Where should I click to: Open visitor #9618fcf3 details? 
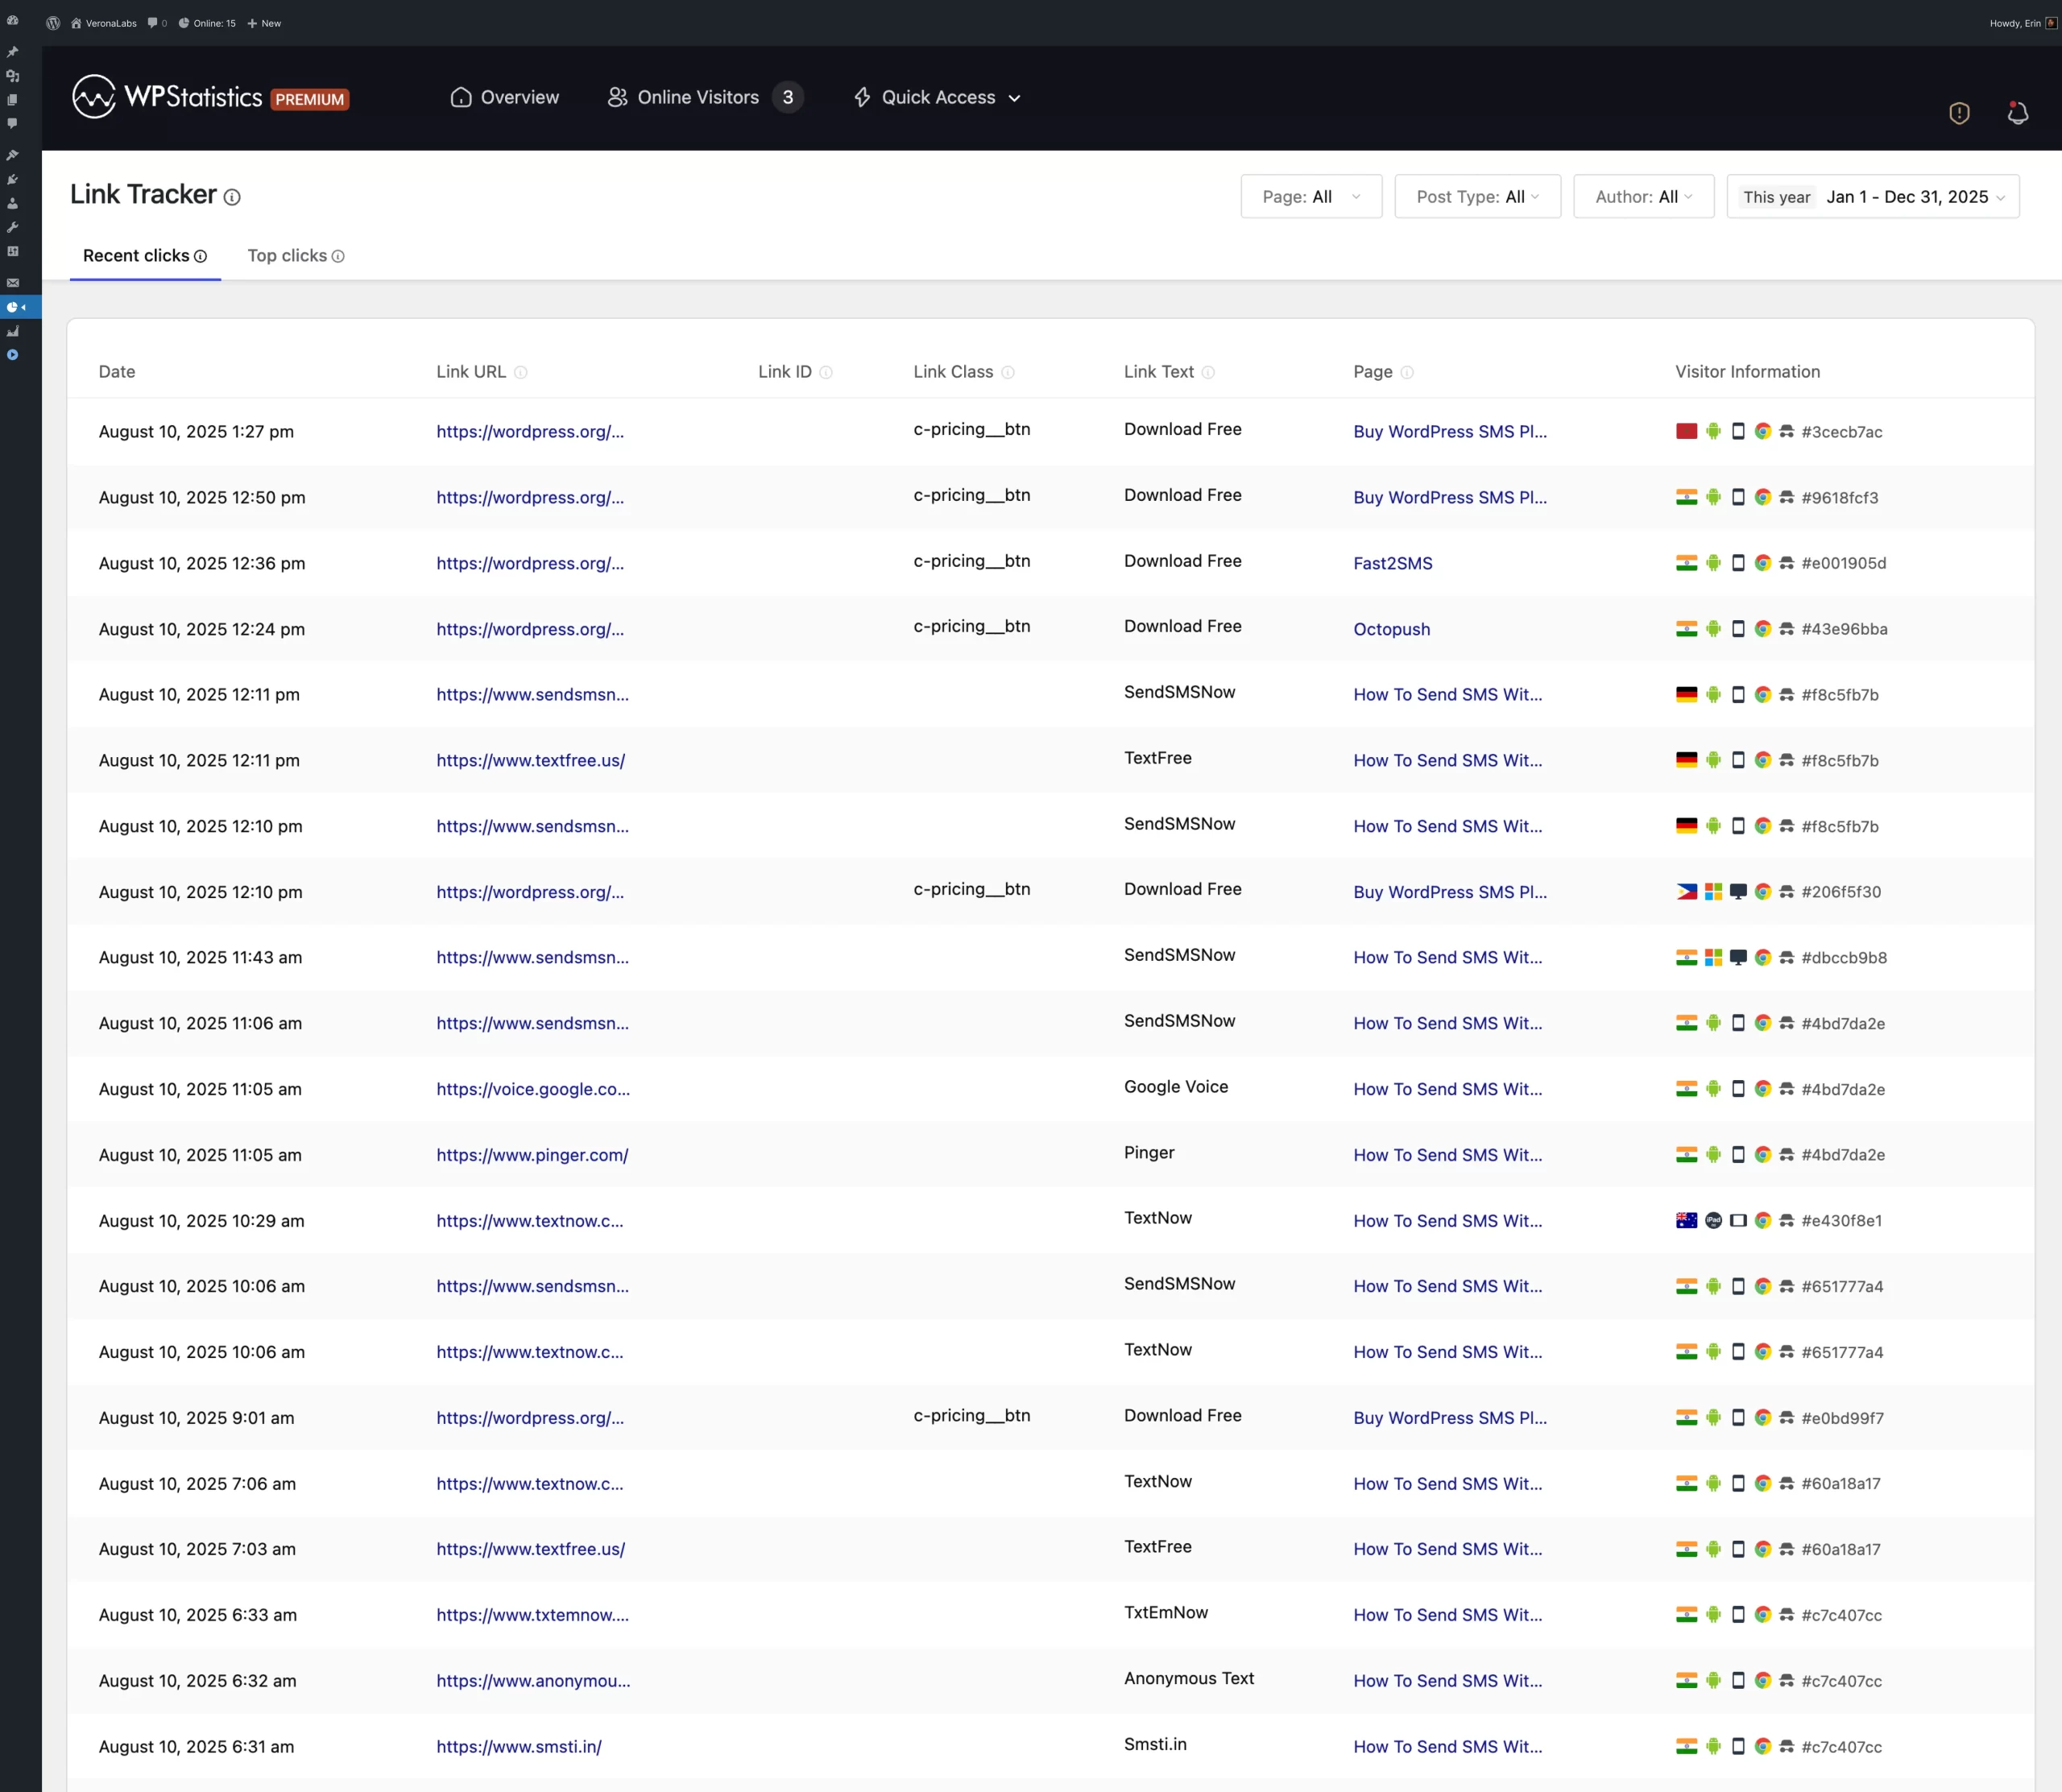(x=1840, y=497)
